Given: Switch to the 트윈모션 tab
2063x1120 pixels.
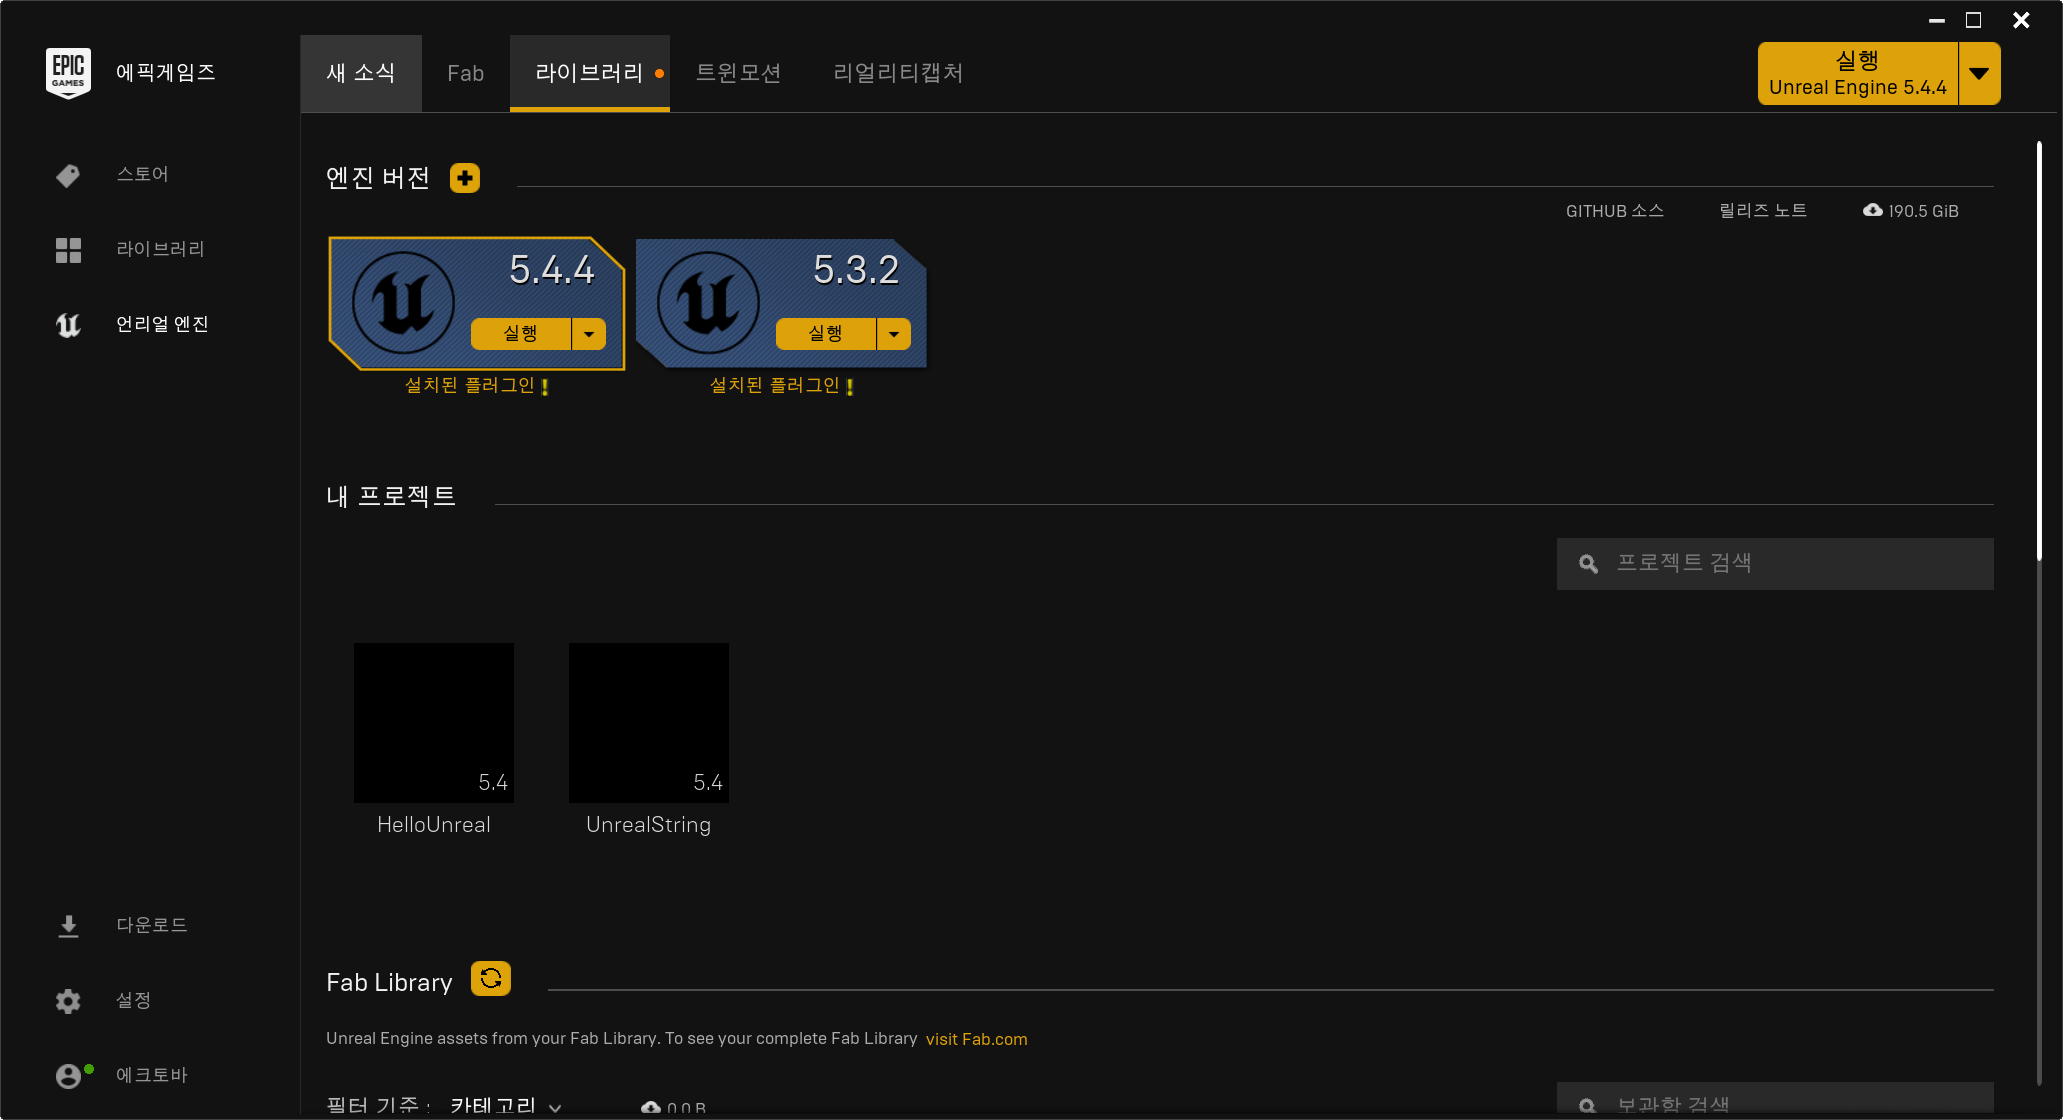Looking at the screenshot, I should [x=738, y=74].
